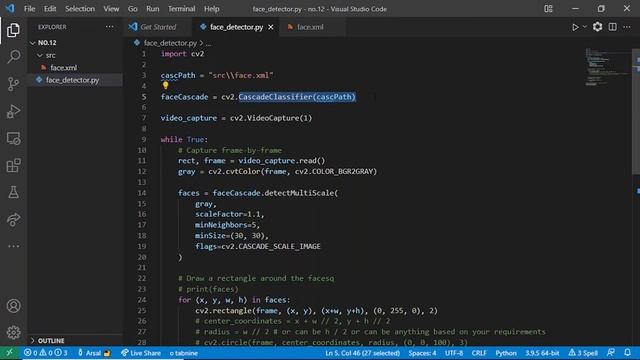Image resolution: width=640 pixels, height=360 pixels.
Task: Run the Python file with play button
Action: point(575,27)
